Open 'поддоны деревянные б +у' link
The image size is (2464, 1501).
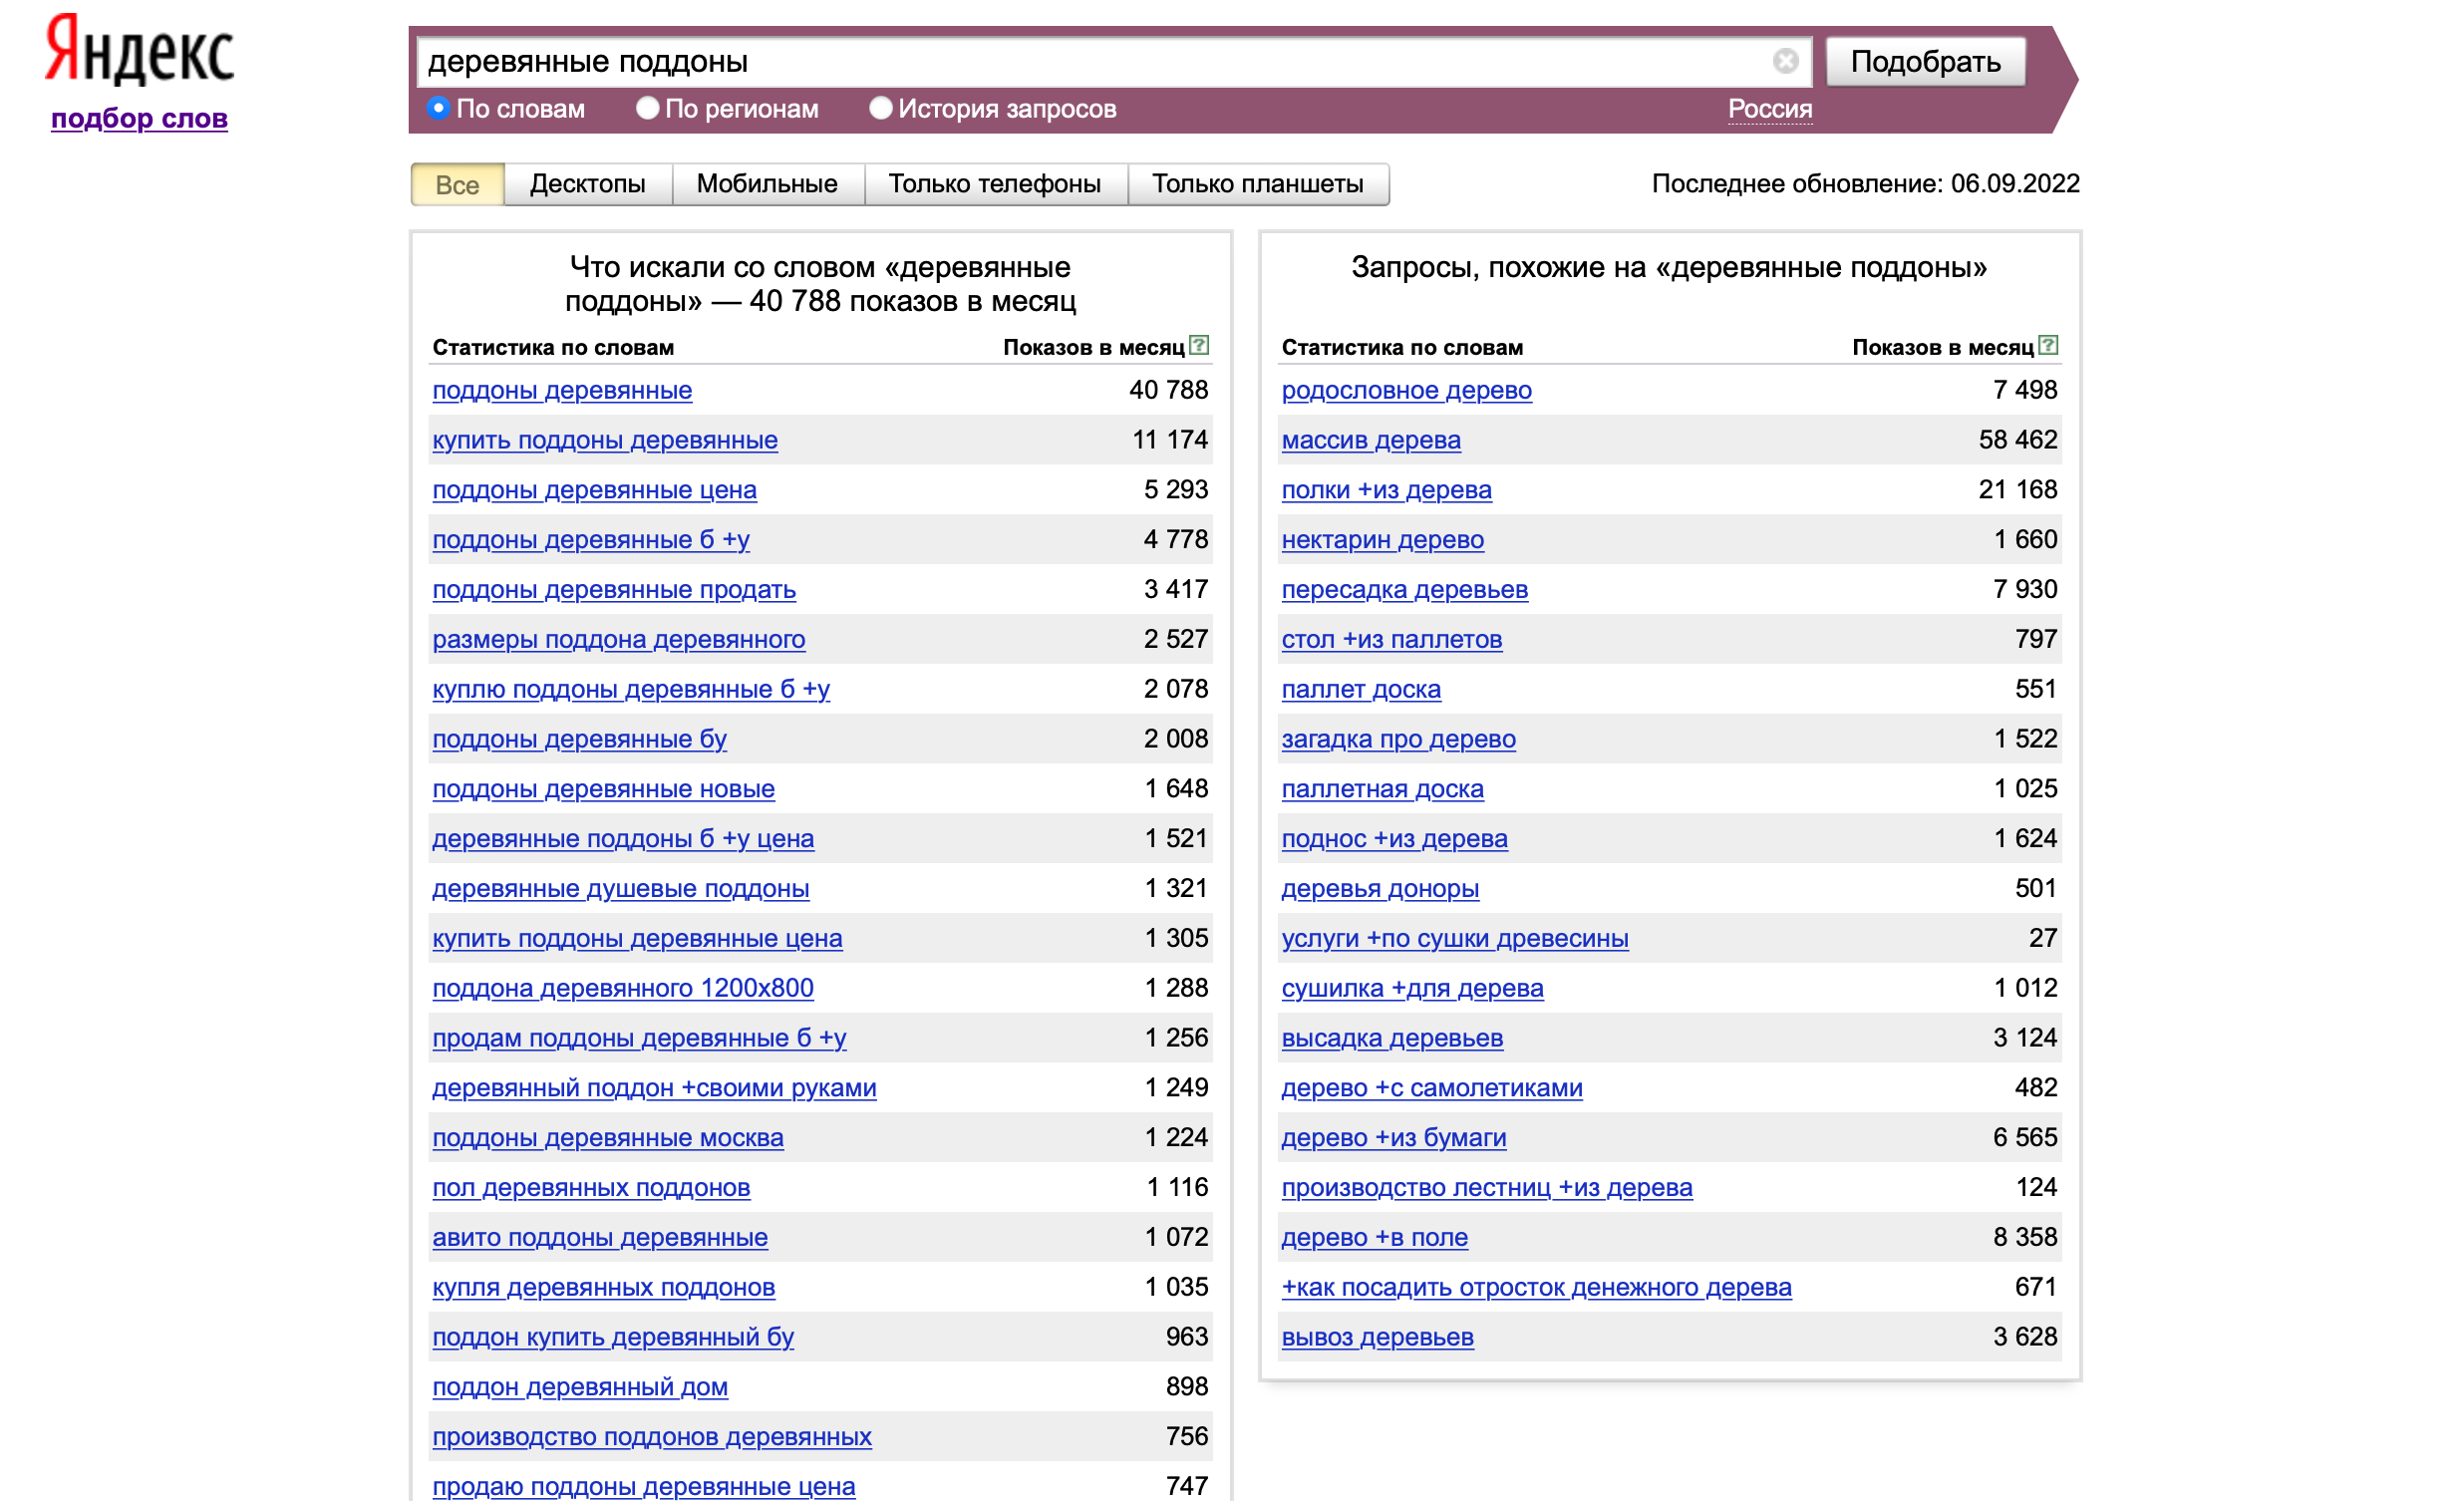coord(591,540)
